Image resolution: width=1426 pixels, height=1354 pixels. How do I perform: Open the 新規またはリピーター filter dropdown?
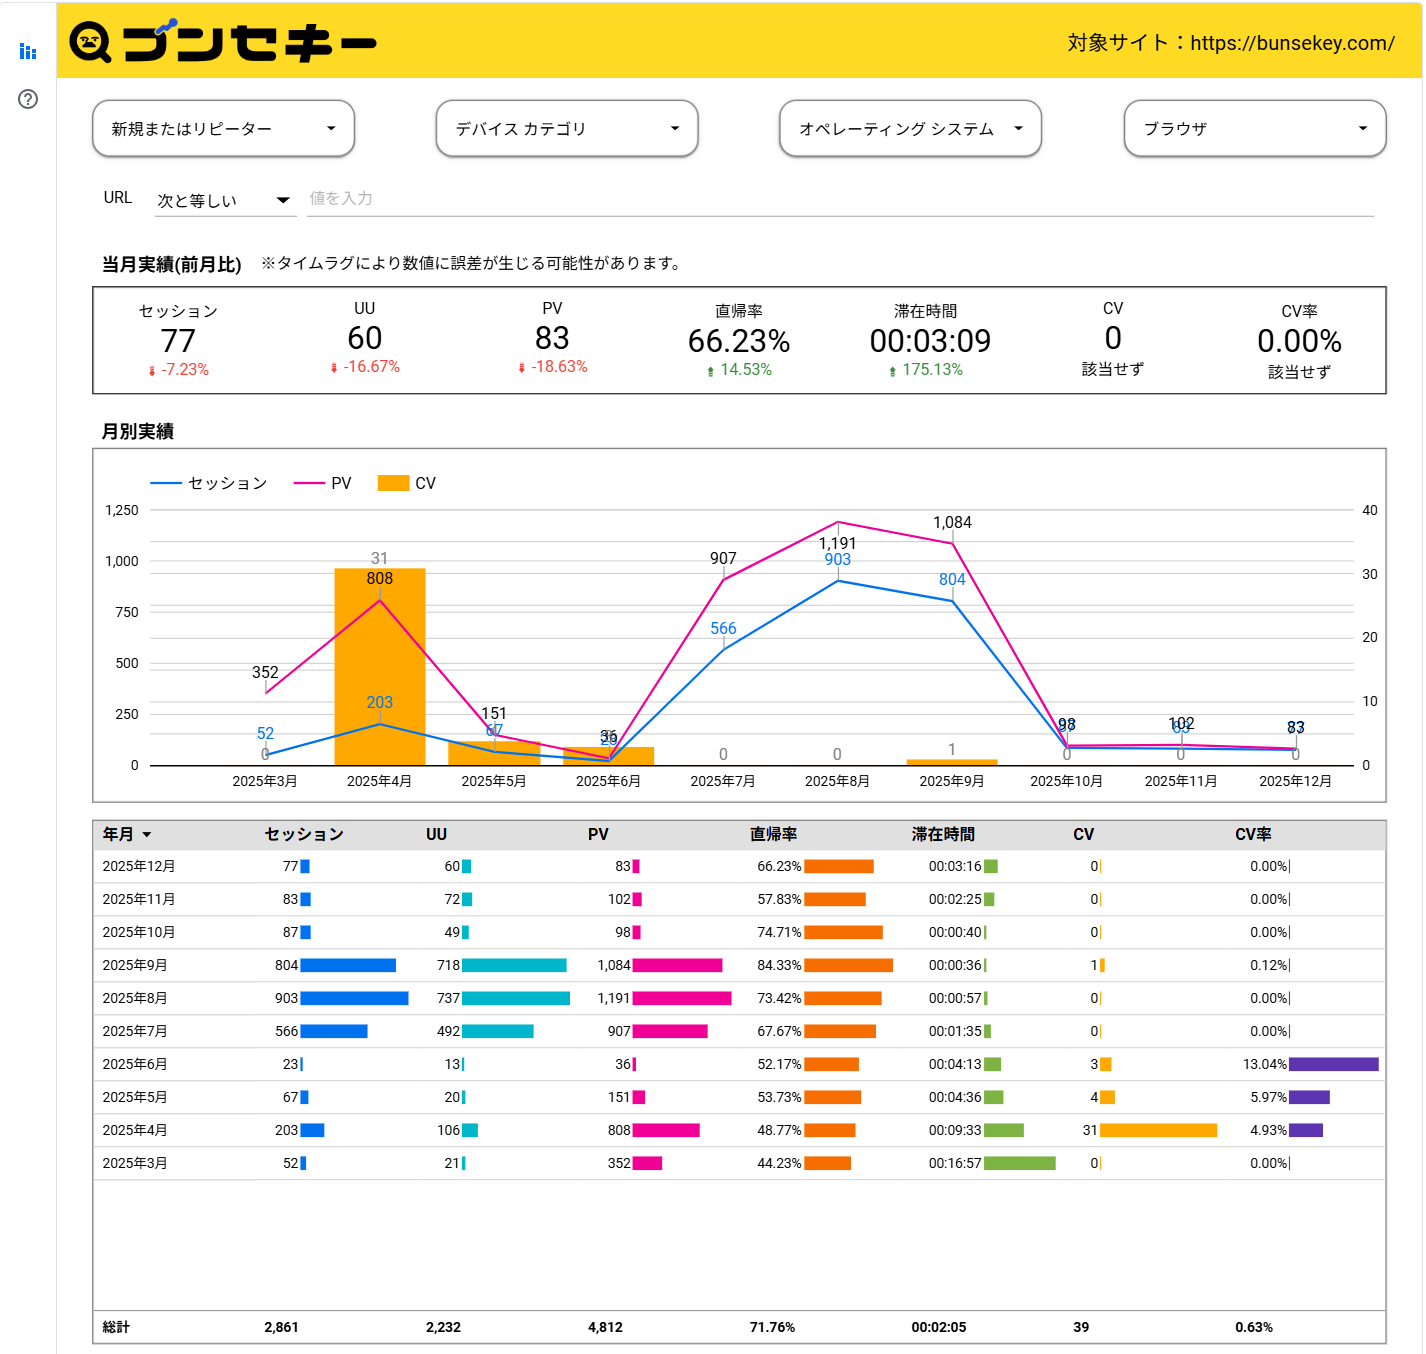coord(222,128)
